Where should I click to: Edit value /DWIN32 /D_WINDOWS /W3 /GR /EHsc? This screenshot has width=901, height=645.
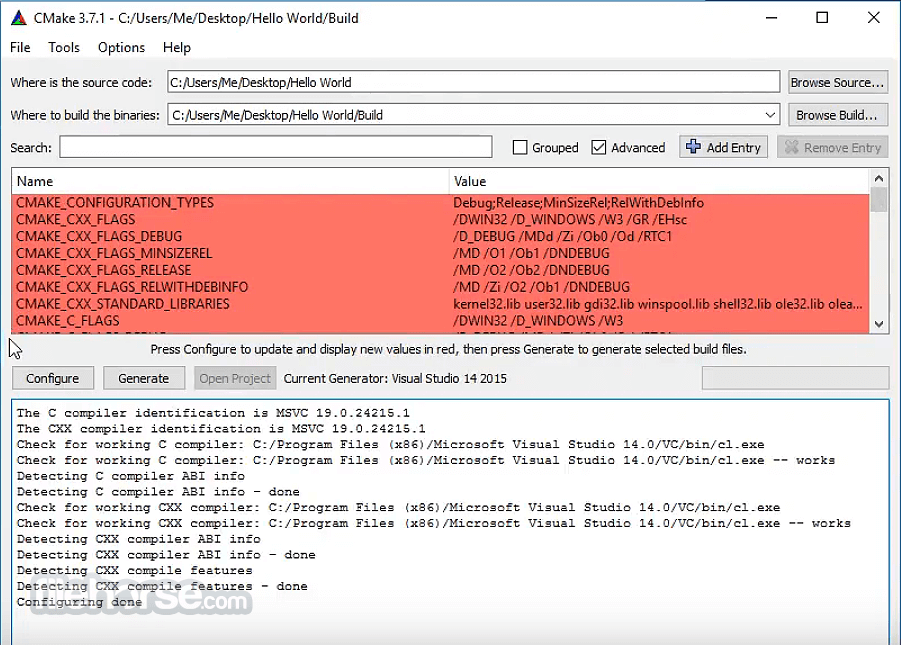pos(570,220)
